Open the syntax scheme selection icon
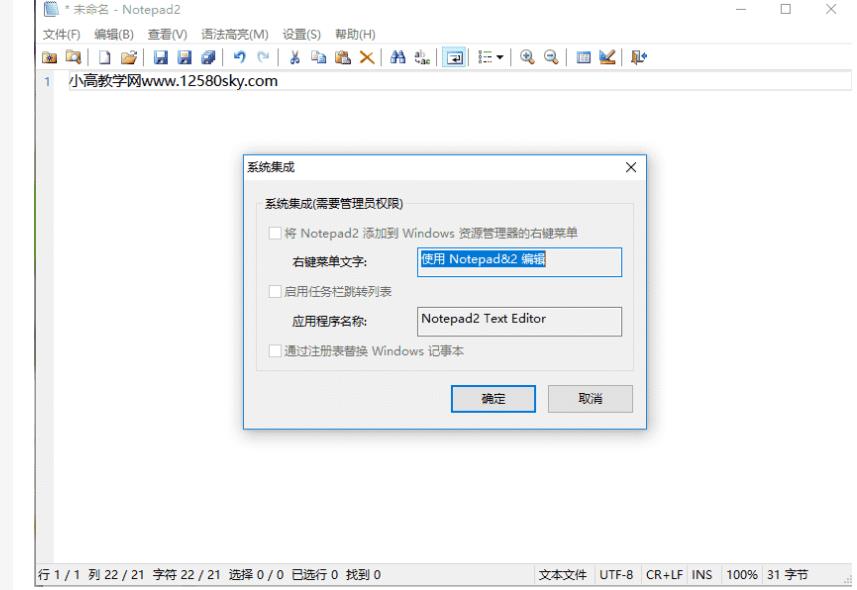857x590 pixels. 583,57
